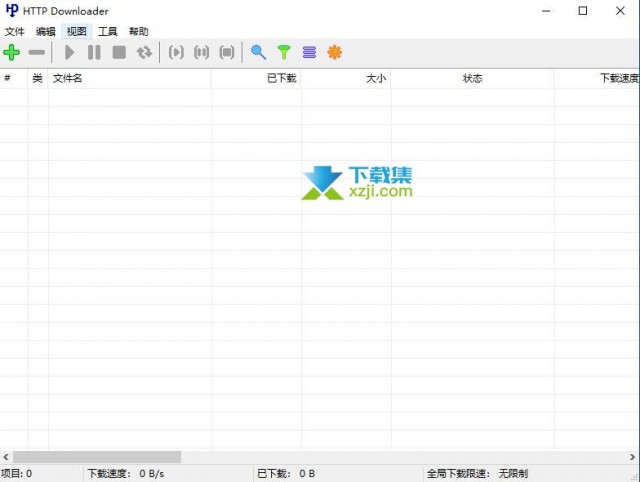Click the scrollbar left arrow
Viewport: 640px width, 482px height.
(6, 457)
